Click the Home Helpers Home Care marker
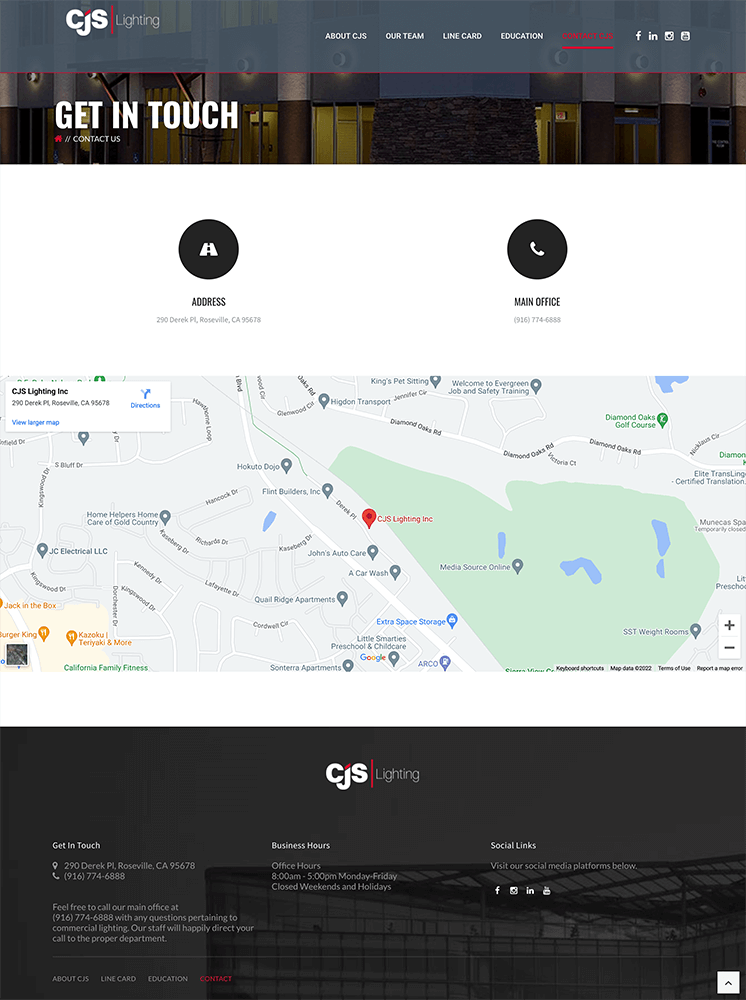 pyautogui.click(x=165, y=516)
